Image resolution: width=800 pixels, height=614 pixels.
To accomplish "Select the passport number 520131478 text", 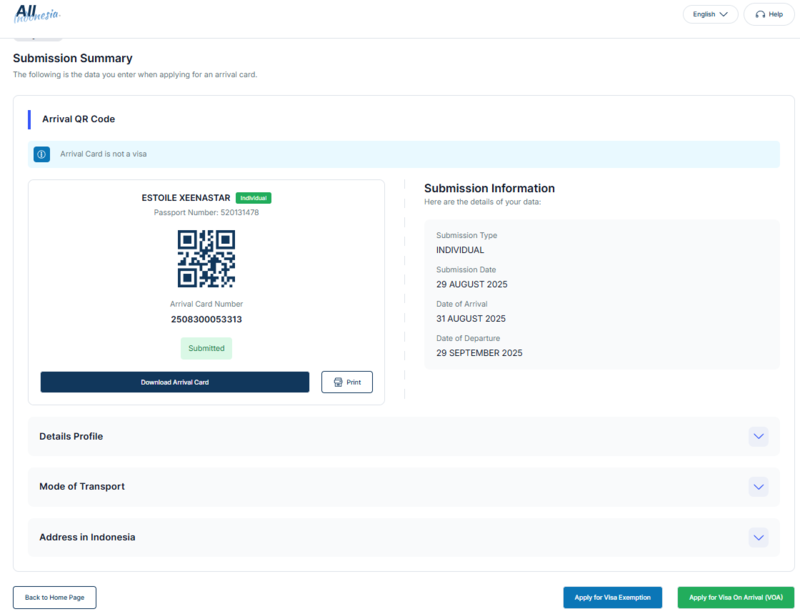I will [206, 212].
